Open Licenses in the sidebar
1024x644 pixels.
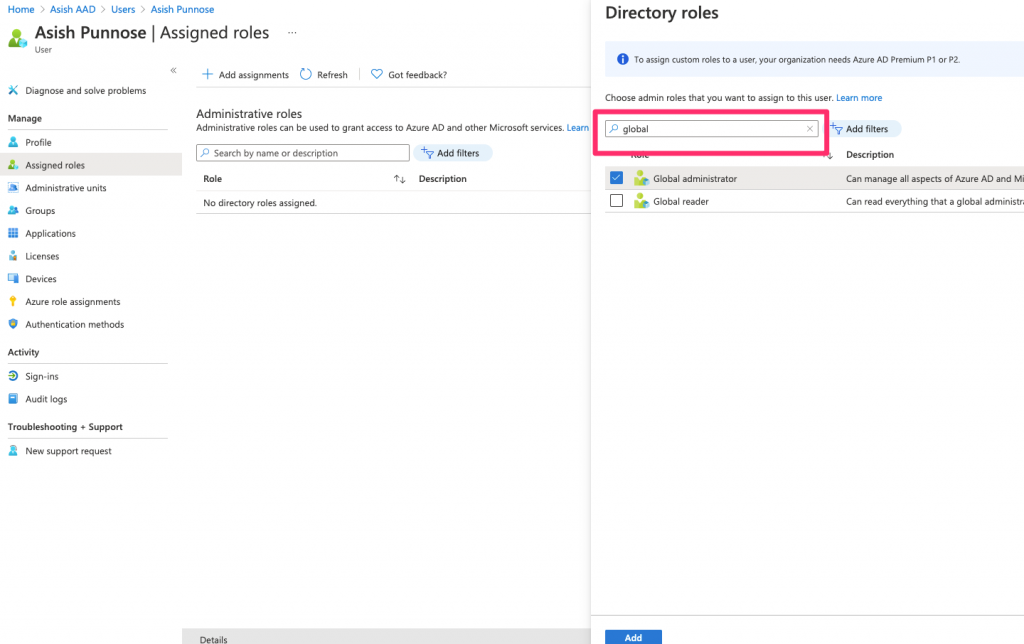[x=42, y=257]
